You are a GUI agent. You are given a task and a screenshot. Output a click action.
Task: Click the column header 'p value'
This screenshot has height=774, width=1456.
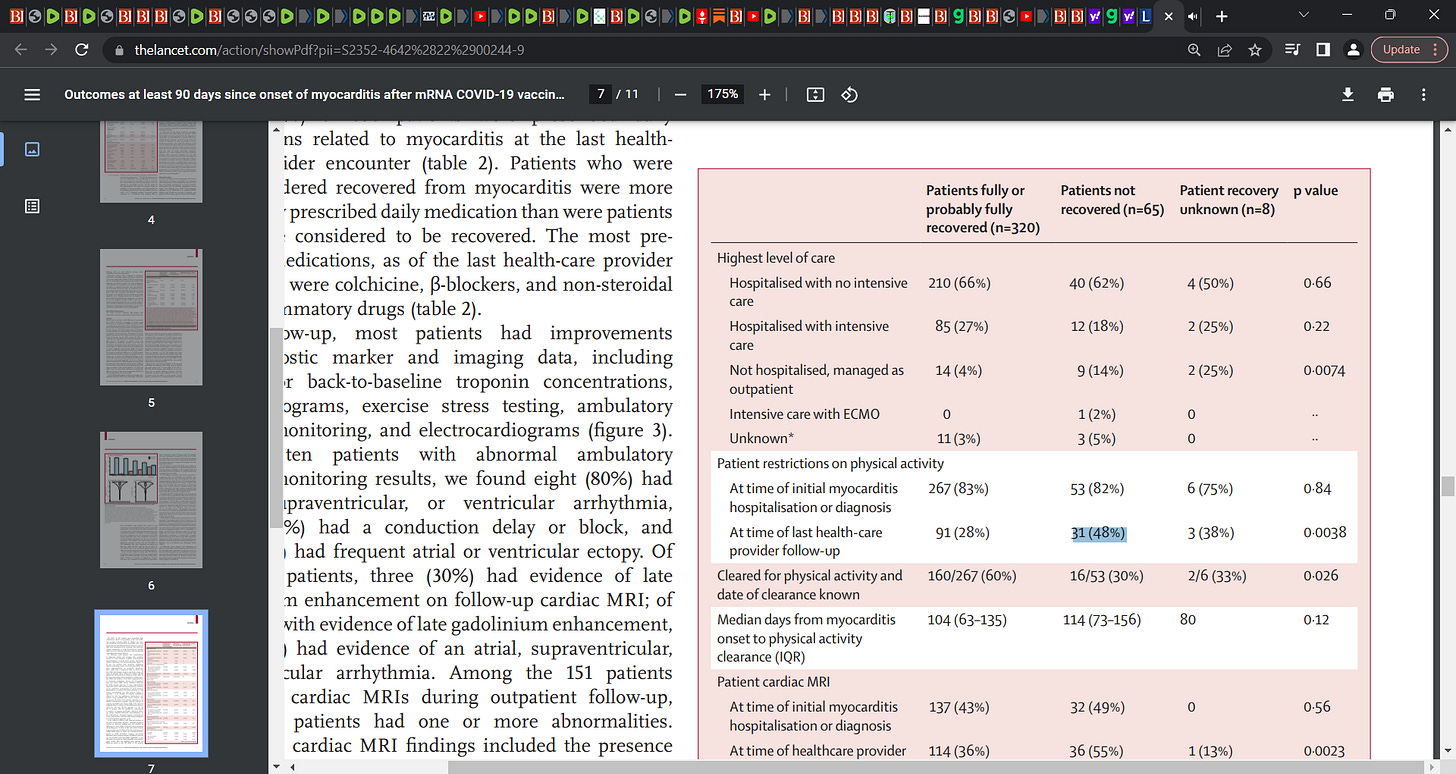[x=1315, y=191]
